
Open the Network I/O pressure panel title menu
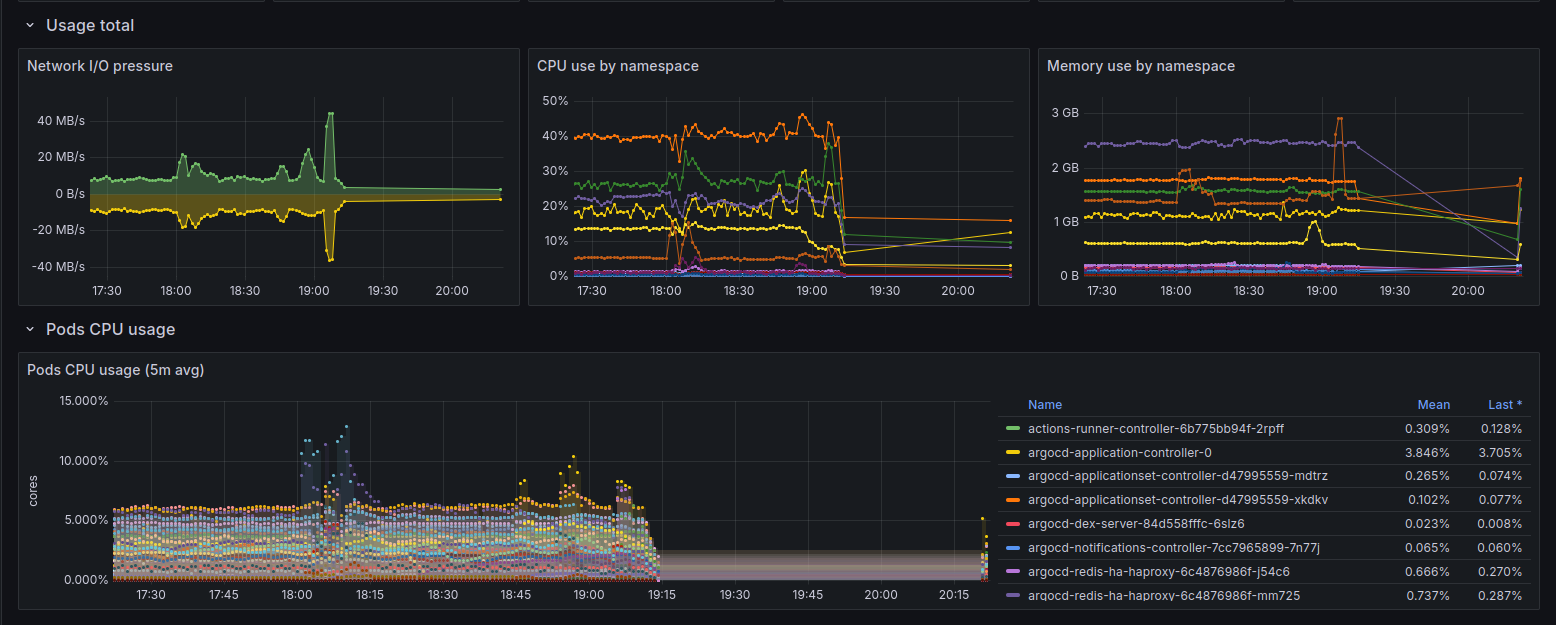(100, 66)
